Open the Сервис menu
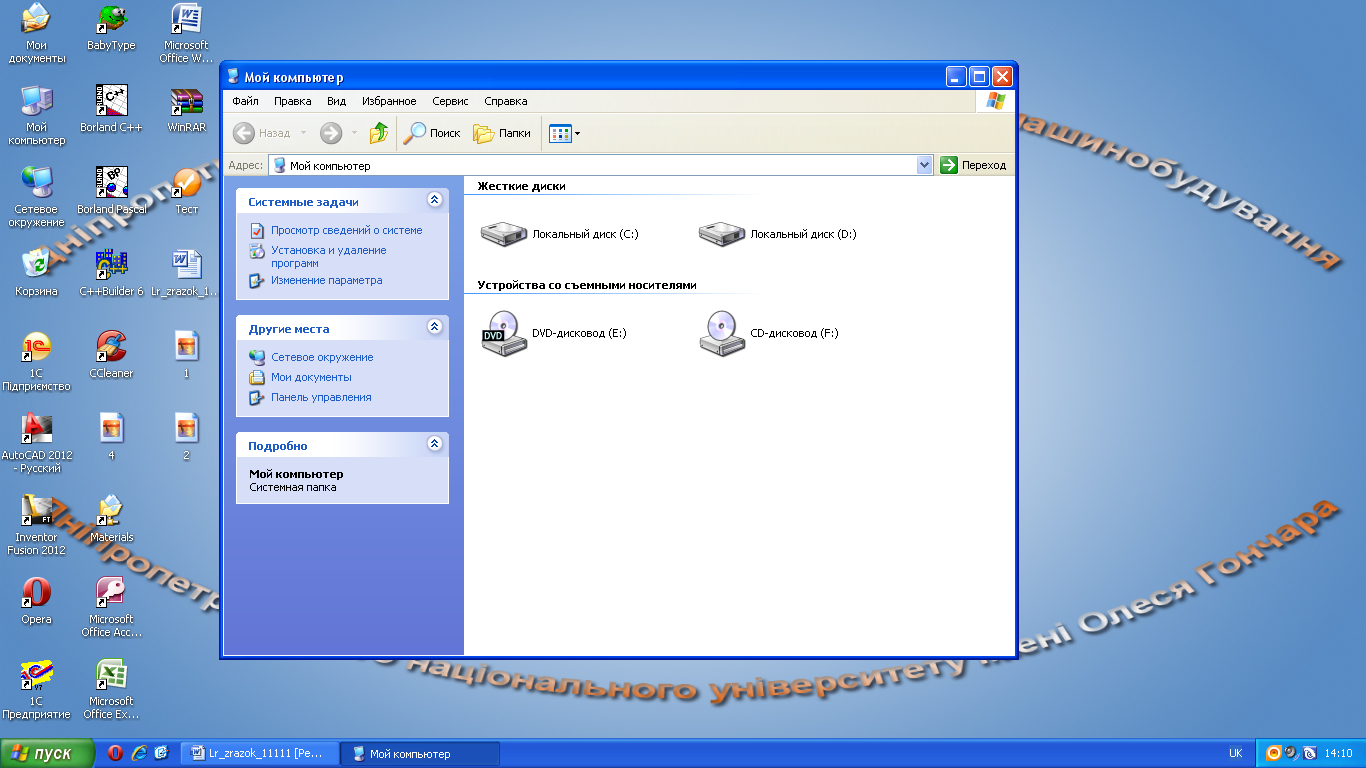 450,101
